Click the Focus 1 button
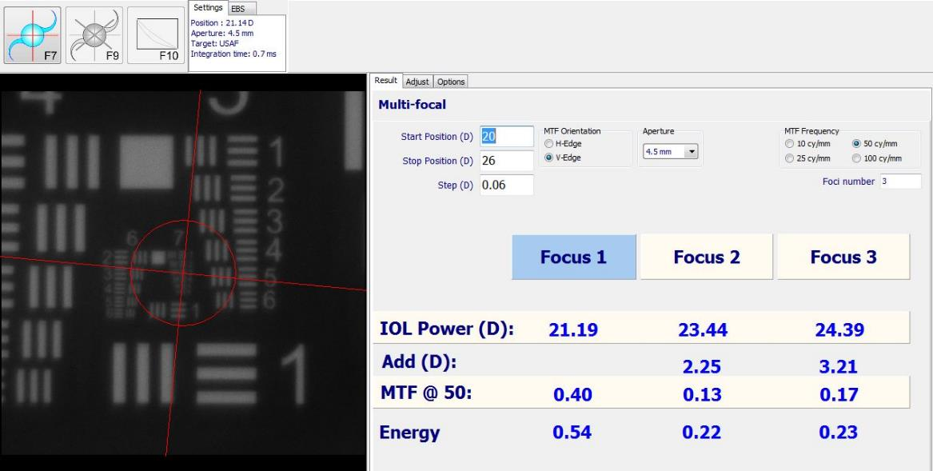 point(573,257)
